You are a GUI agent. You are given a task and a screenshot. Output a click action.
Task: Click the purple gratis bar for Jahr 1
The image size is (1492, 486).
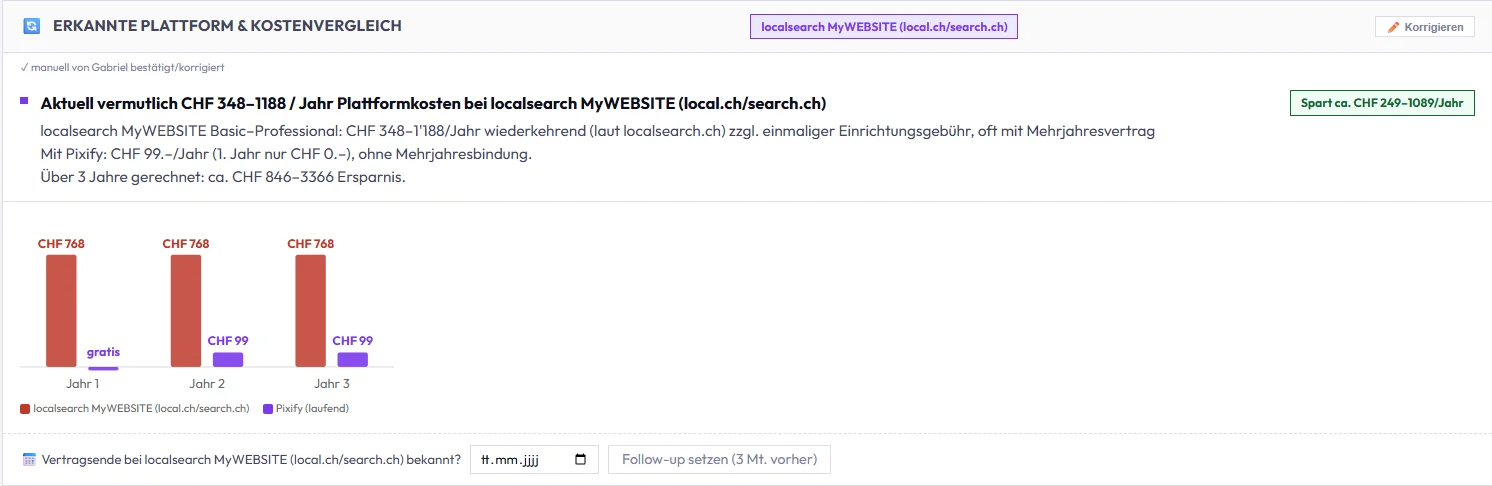pos(103,368)
